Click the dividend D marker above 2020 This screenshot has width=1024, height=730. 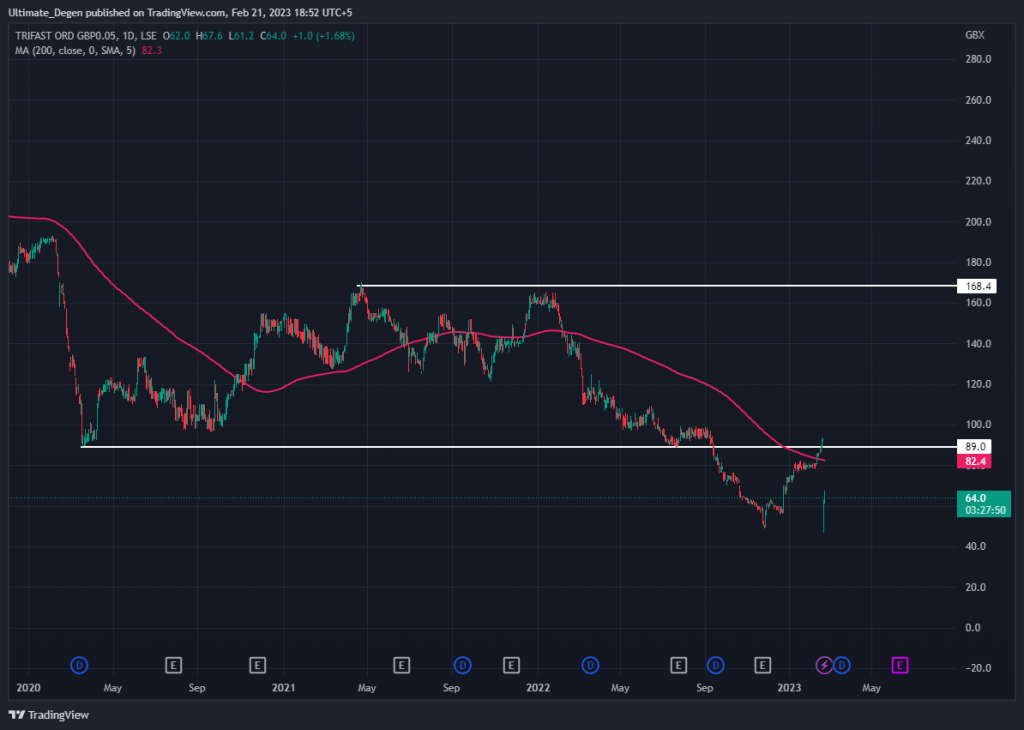coord(80,664)
